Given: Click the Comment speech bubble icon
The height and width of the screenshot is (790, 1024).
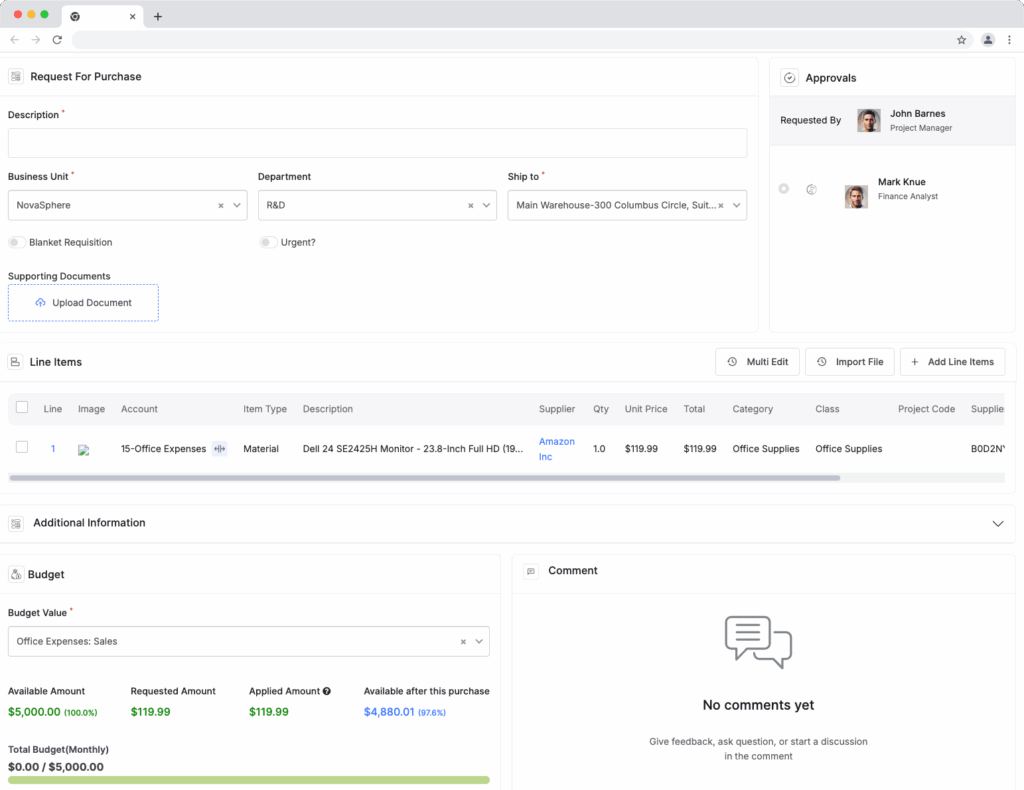Looking at the screenshot, I should [531, 571].
